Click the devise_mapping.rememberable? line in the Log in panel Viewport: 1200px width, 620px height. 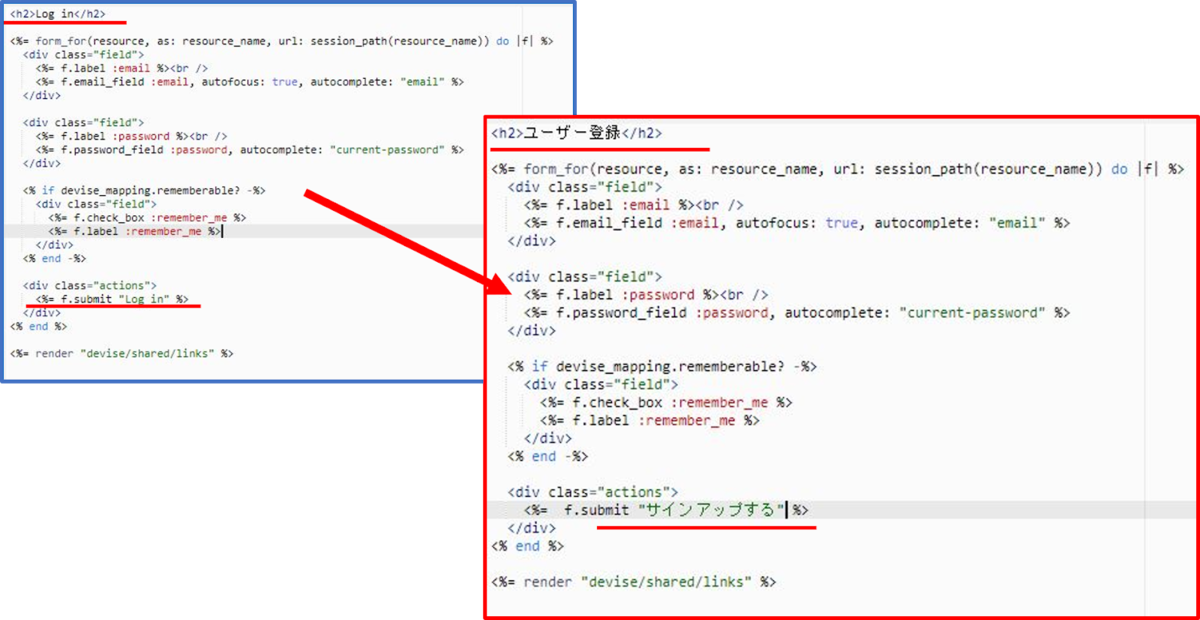tap(144, 190)
